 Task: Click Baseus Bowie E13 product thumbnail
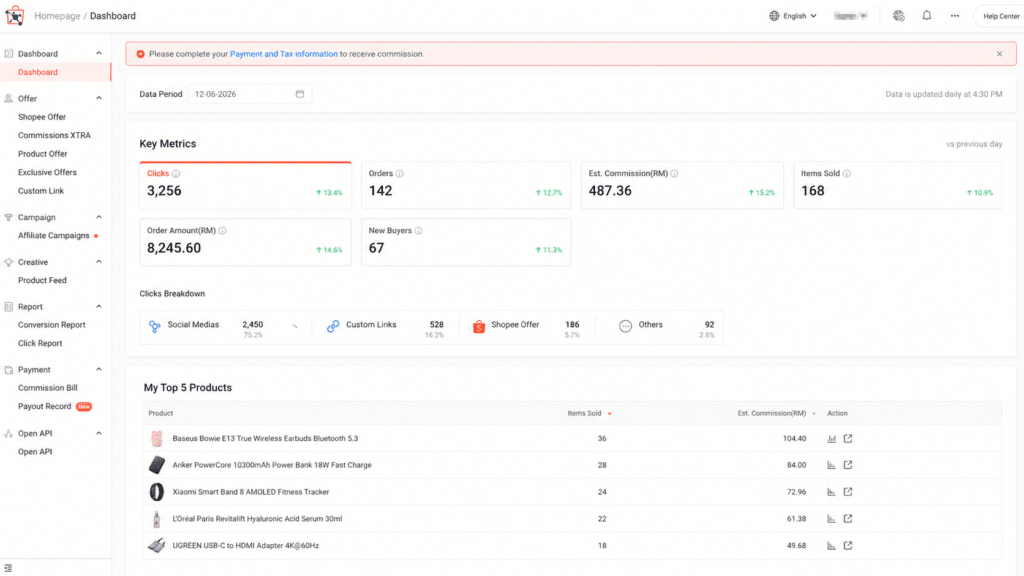tap(157, 439)
